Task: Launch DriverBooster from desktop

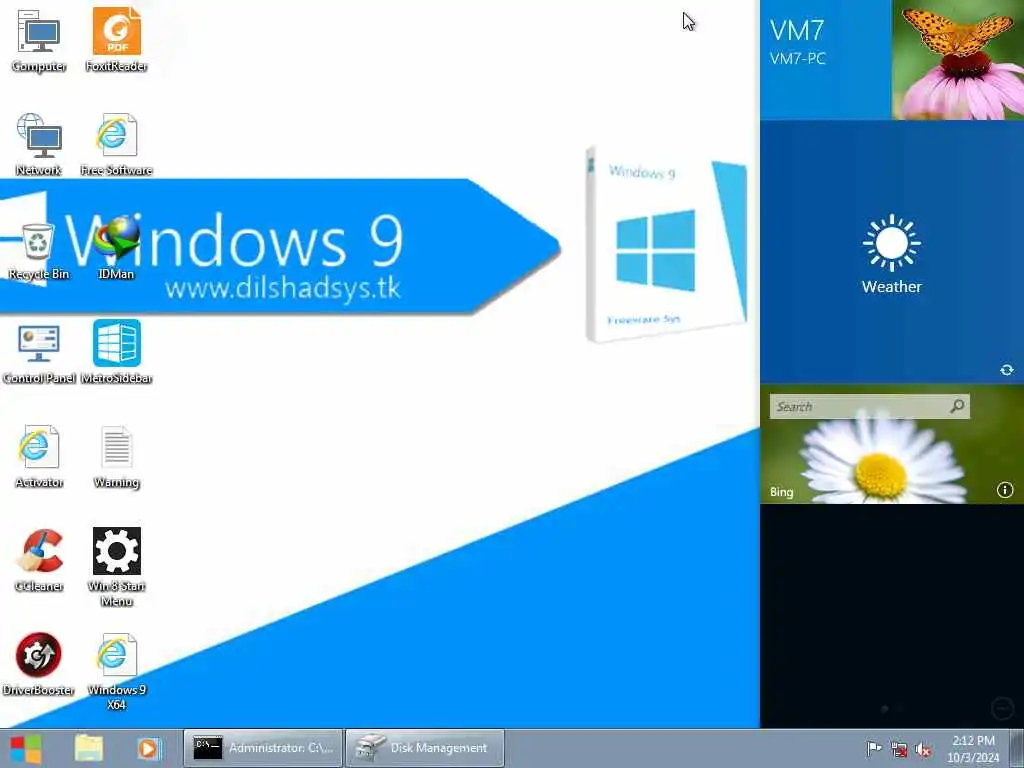Action: click(39, 664)
